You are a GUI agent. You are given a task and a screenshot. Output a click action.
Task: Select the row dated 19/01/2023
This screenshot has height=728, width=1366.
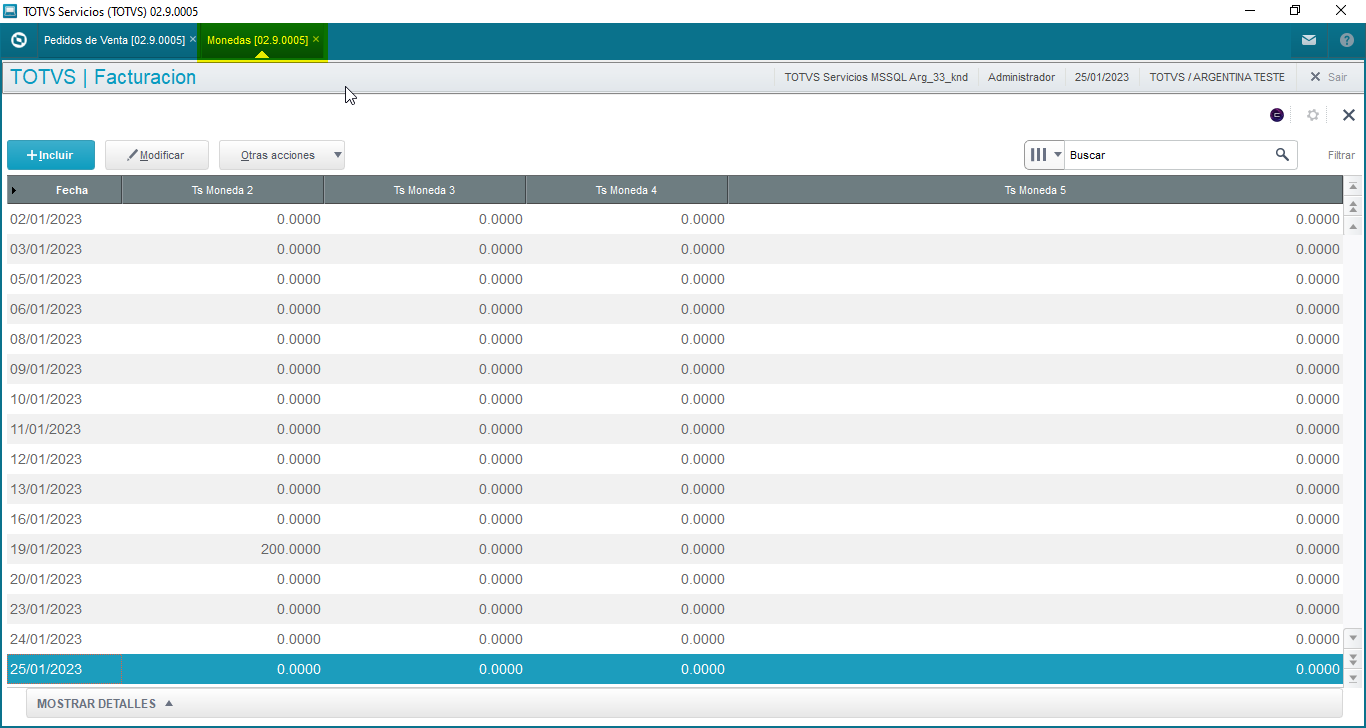pyautogui.click(x=675, y=549)
